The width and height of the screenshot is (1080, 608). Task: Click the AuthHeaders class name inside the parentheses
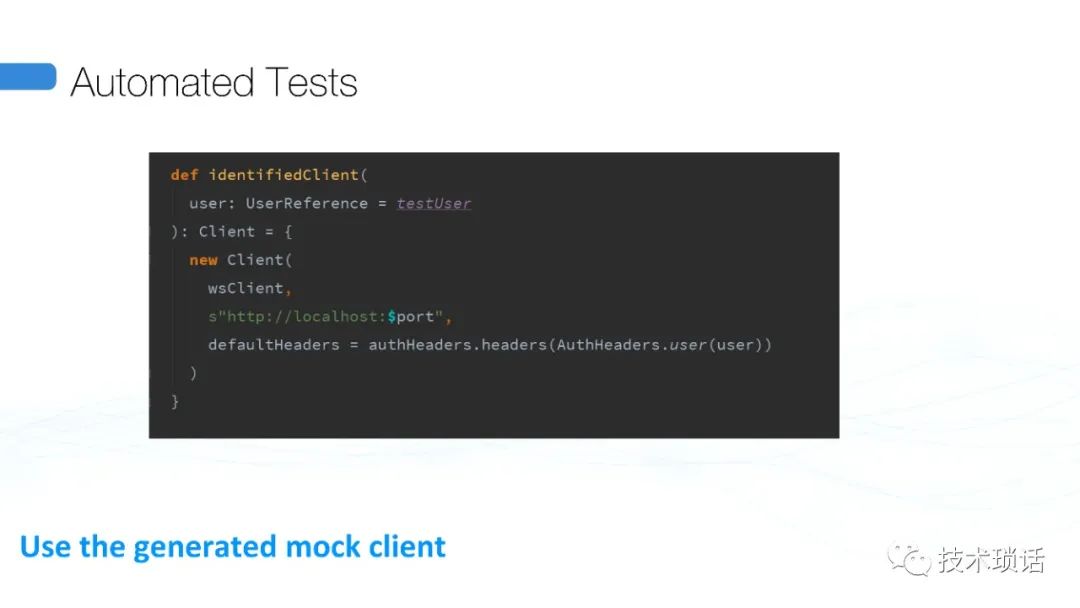[608, 345]
